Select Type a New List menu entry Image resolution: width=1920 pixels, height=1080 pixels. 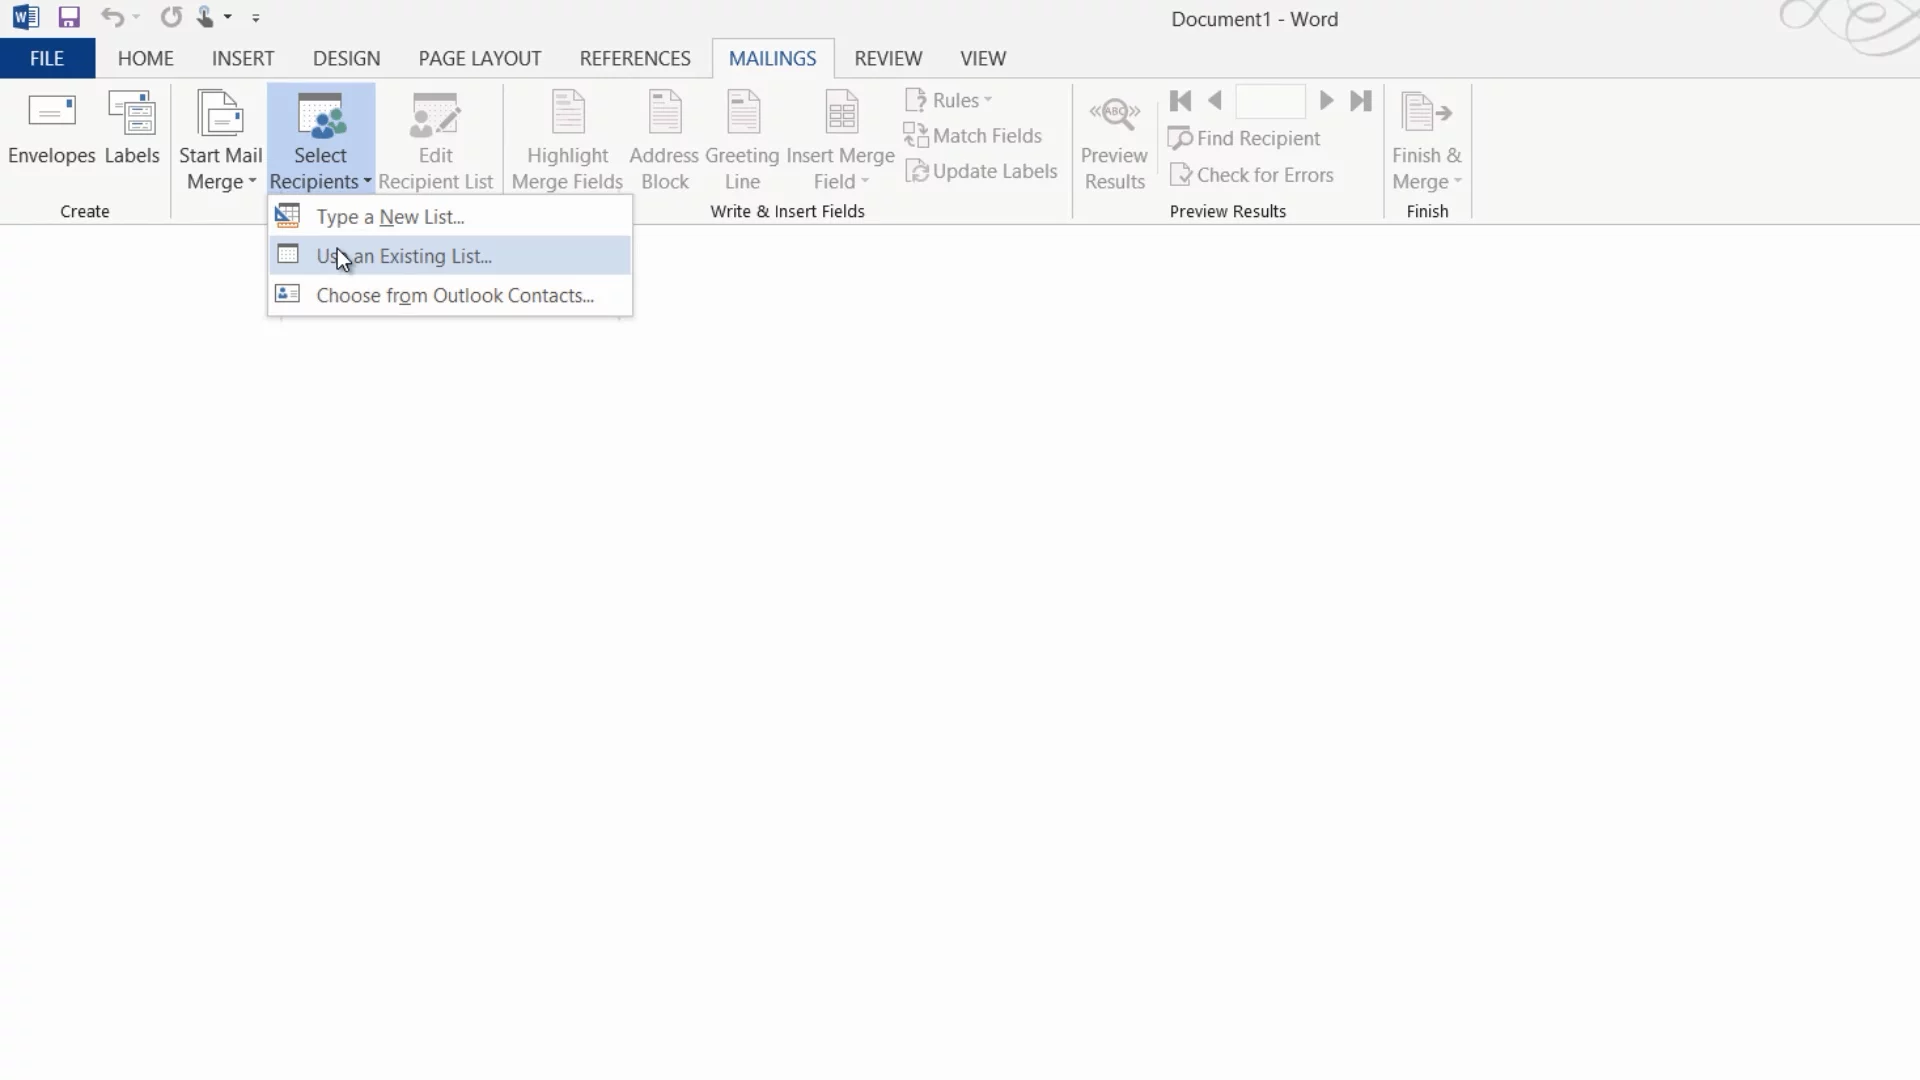(x=390, y=217)
